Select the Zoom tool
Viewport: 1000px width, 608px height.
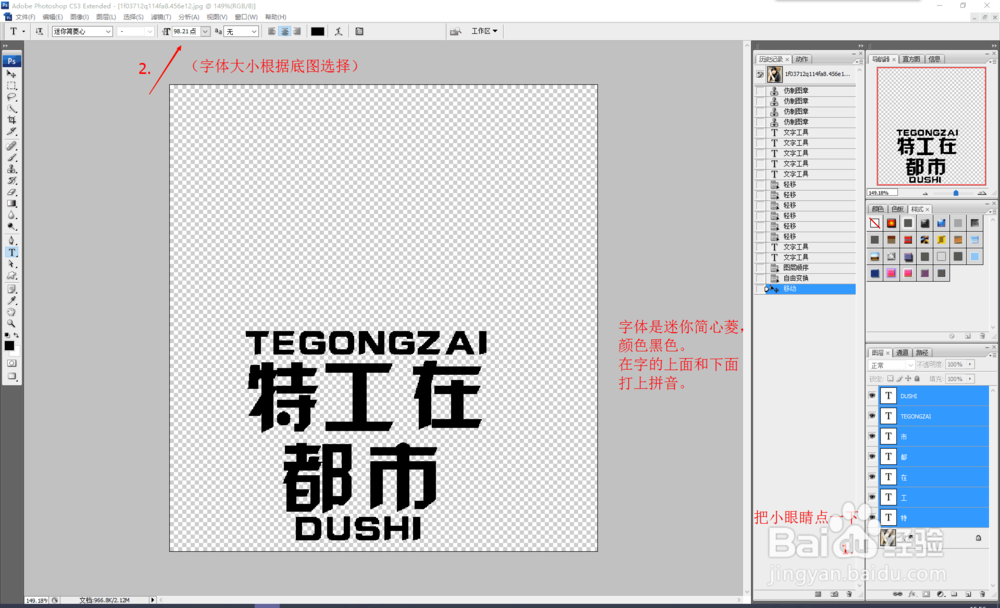pyautogui.click(x=11, y=323)
